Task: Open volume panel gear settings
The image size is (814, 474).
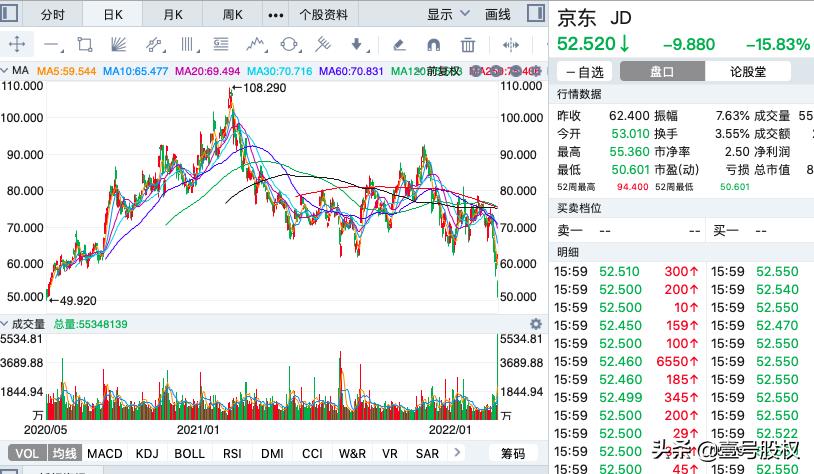Action: pyautogui.click(x=535, y=324)
